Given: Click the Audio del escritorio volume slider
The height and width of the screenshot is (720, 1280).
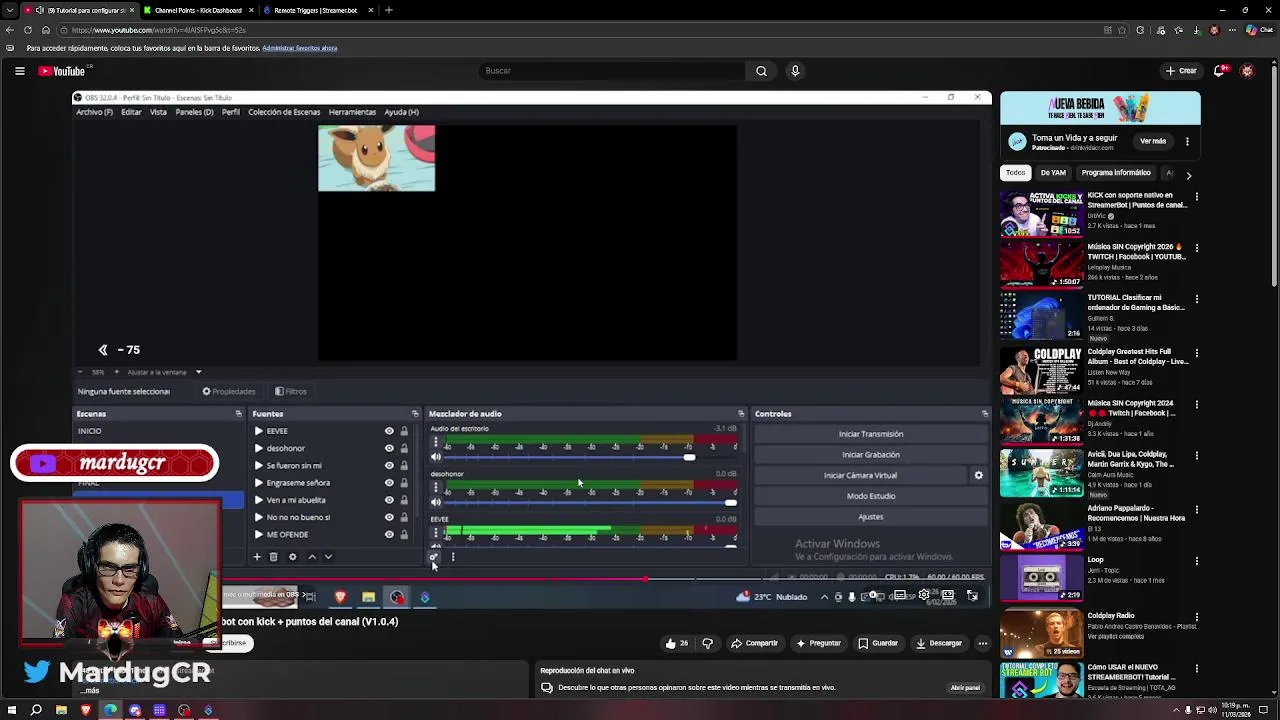Looking at the screenshot, I should [590, 458].
